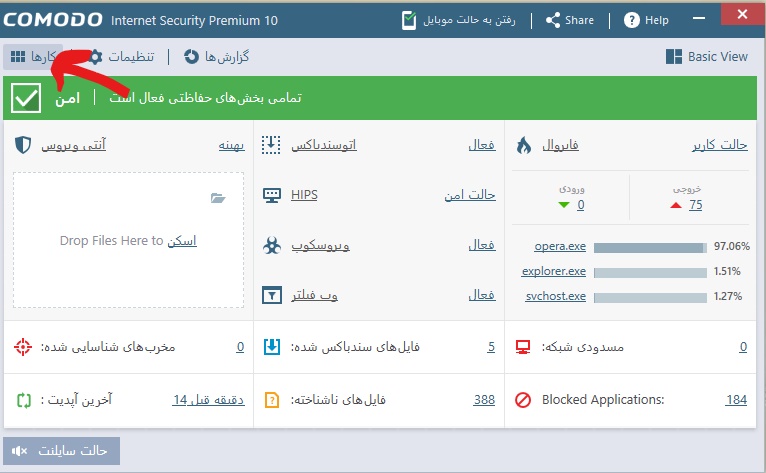Open last update time link
This screenshot has width=766, height=473.
pyautogui.click(x=208, y=400)
